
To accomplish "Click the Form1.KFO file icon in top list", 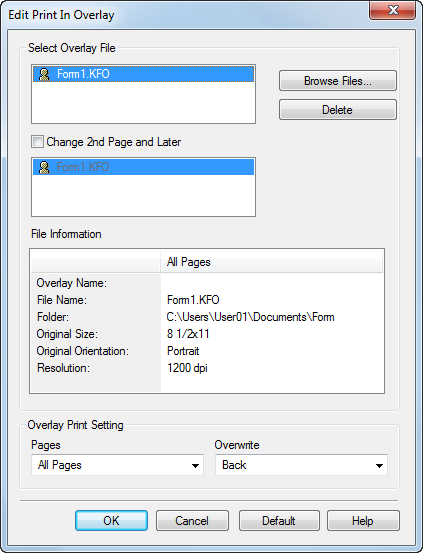I will coord(44,74).
